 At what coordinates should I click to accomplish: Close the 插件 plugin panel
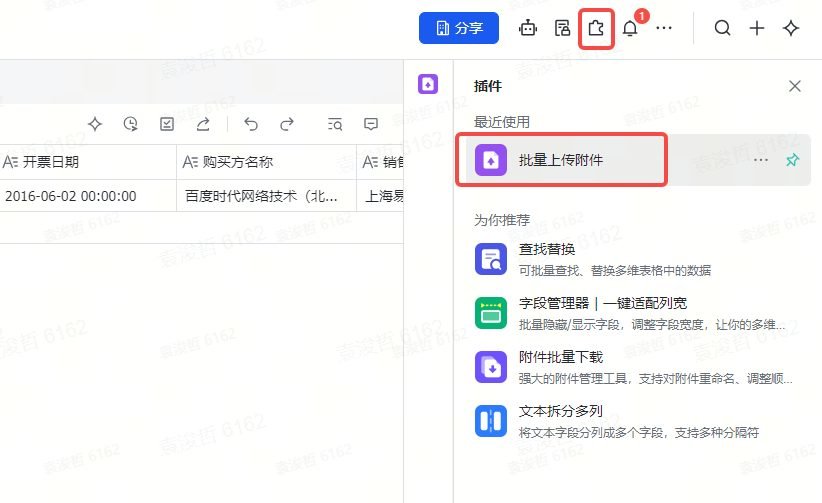[x=795, y=86]
